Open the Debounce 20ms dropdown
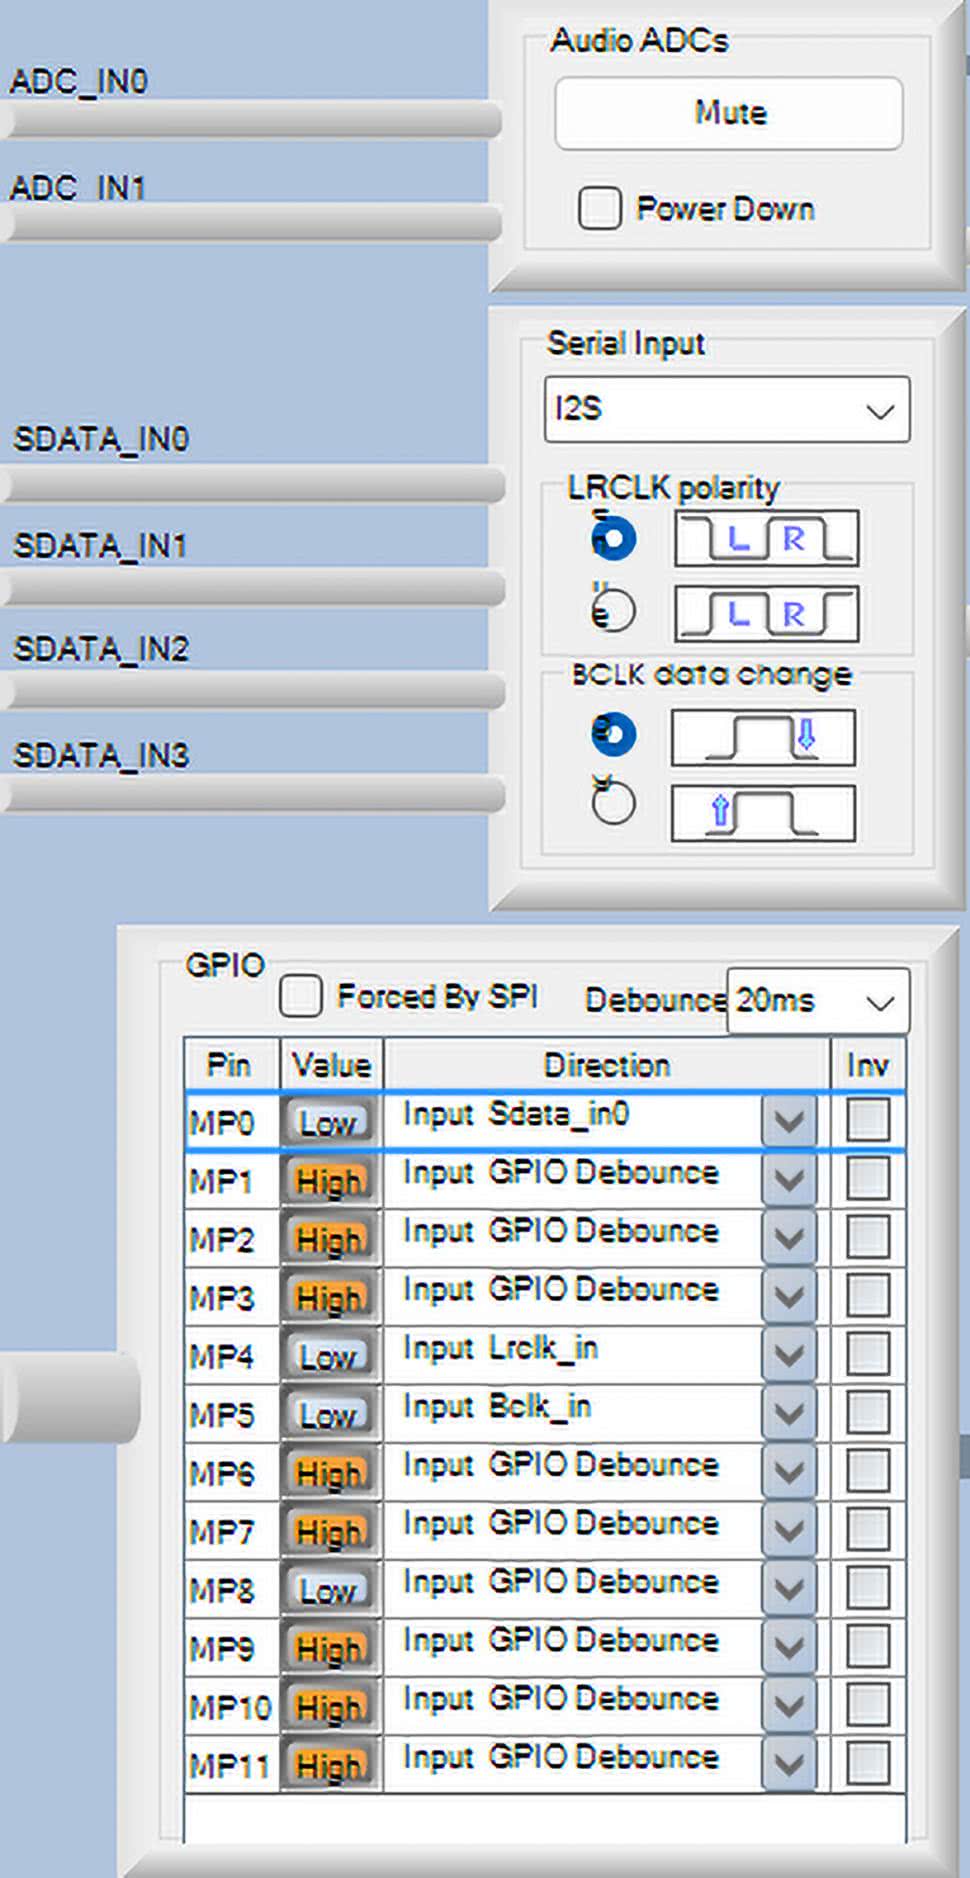Image resolution: width=970 pixels, height=1878 pixels. point(817,1001)
